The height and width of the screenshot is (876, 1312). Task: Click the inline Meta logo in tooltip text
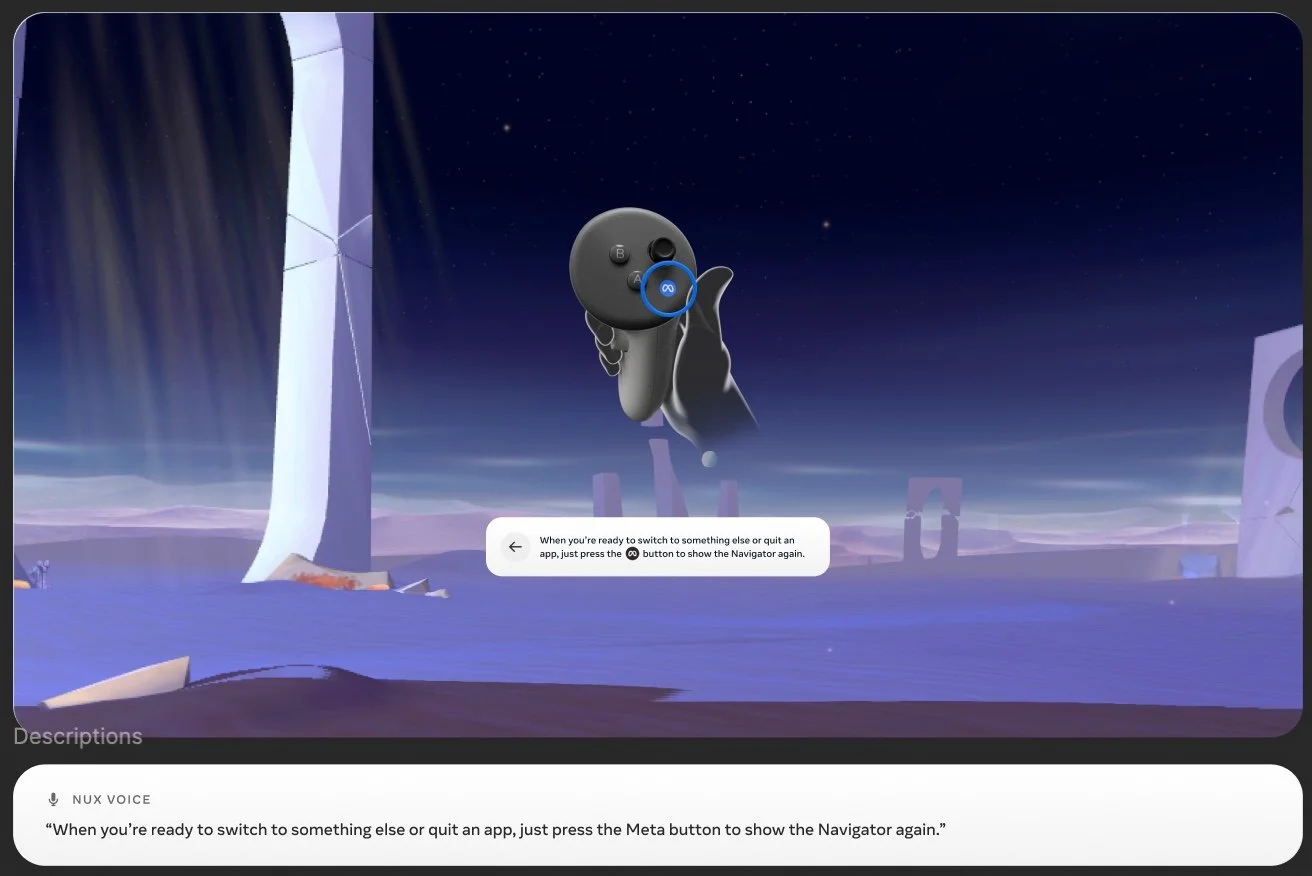coord(632,553)
